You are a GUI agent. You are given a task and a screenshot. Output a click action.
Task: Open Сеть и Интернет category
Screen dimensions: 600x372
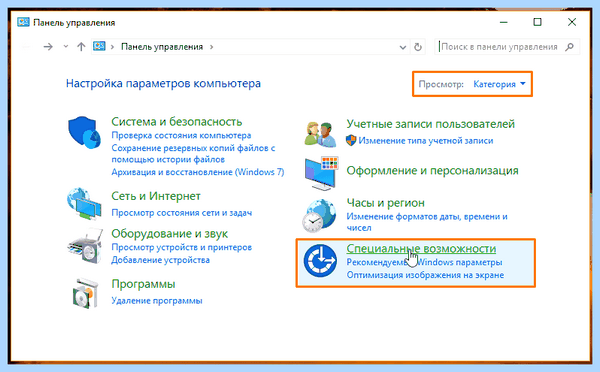click(x=156, y=196)
